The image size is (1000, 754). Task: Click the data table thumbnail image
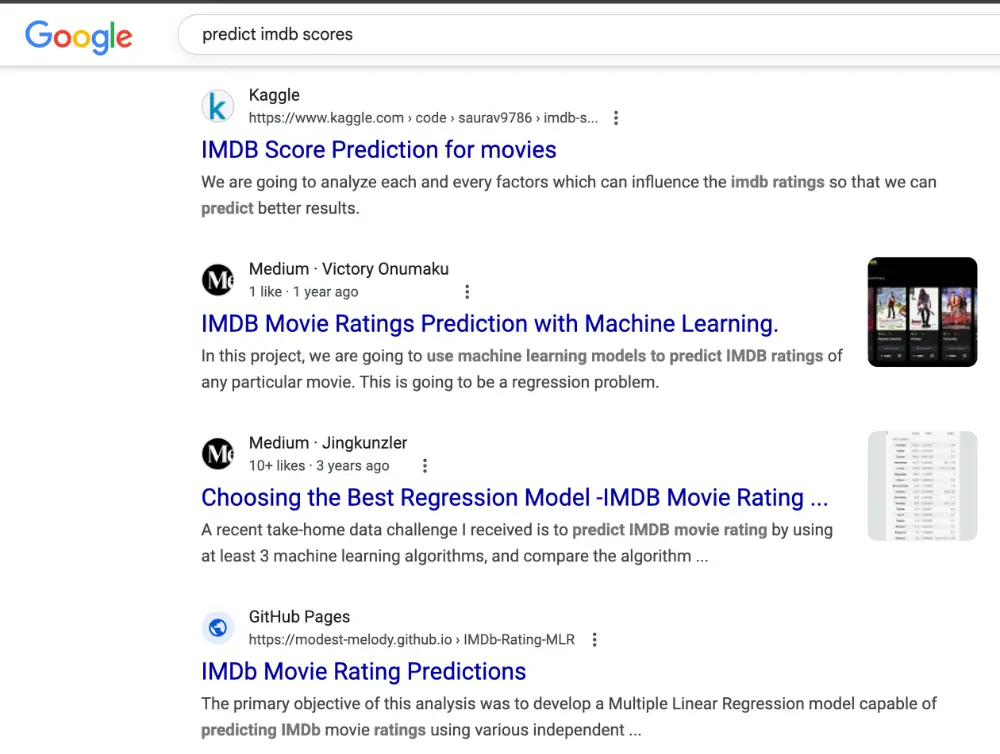tap(922, 486)
